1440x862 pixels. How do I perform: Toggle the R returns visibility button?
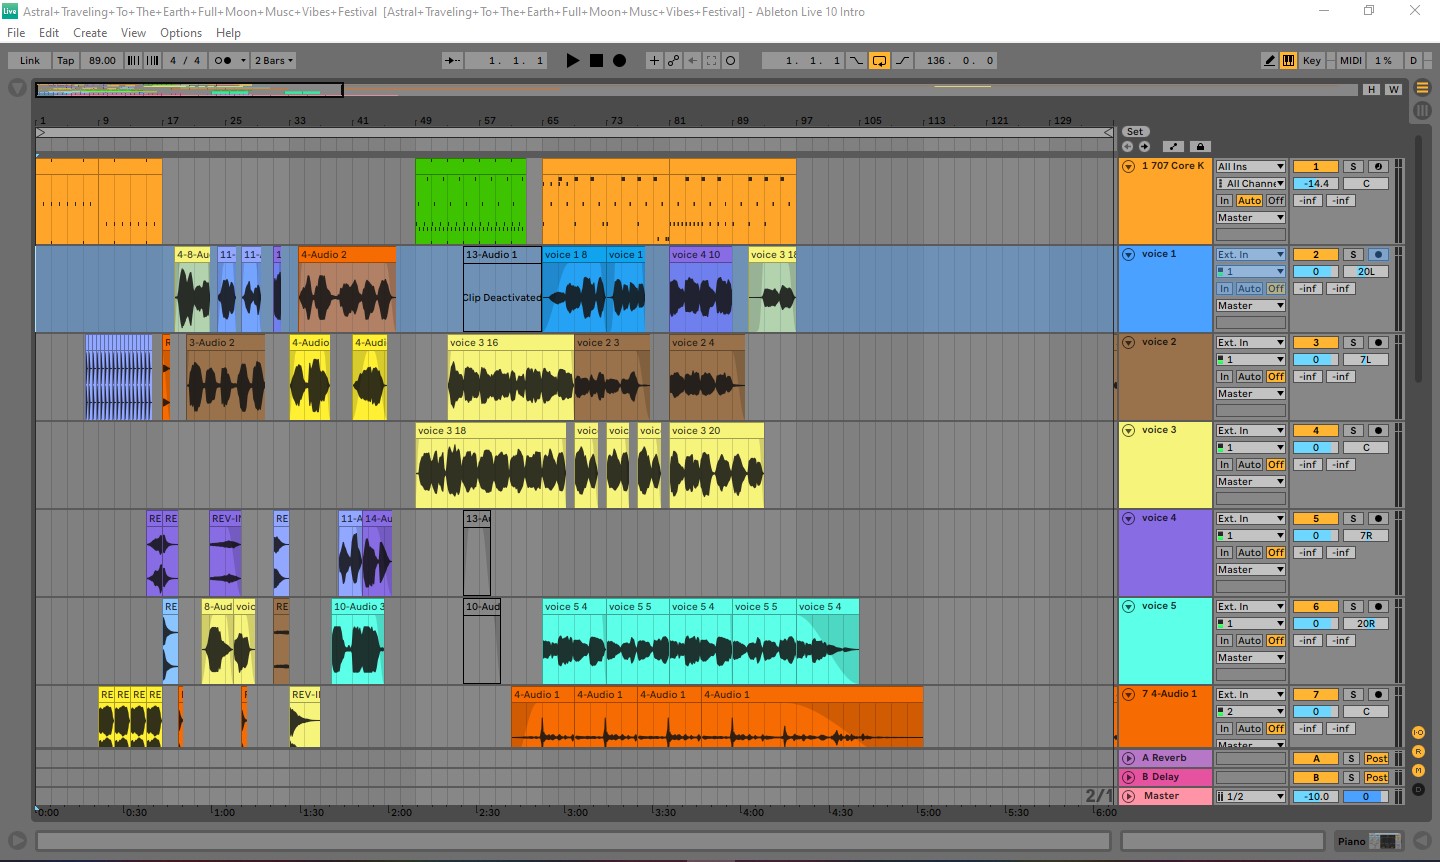click(1418, 752)
